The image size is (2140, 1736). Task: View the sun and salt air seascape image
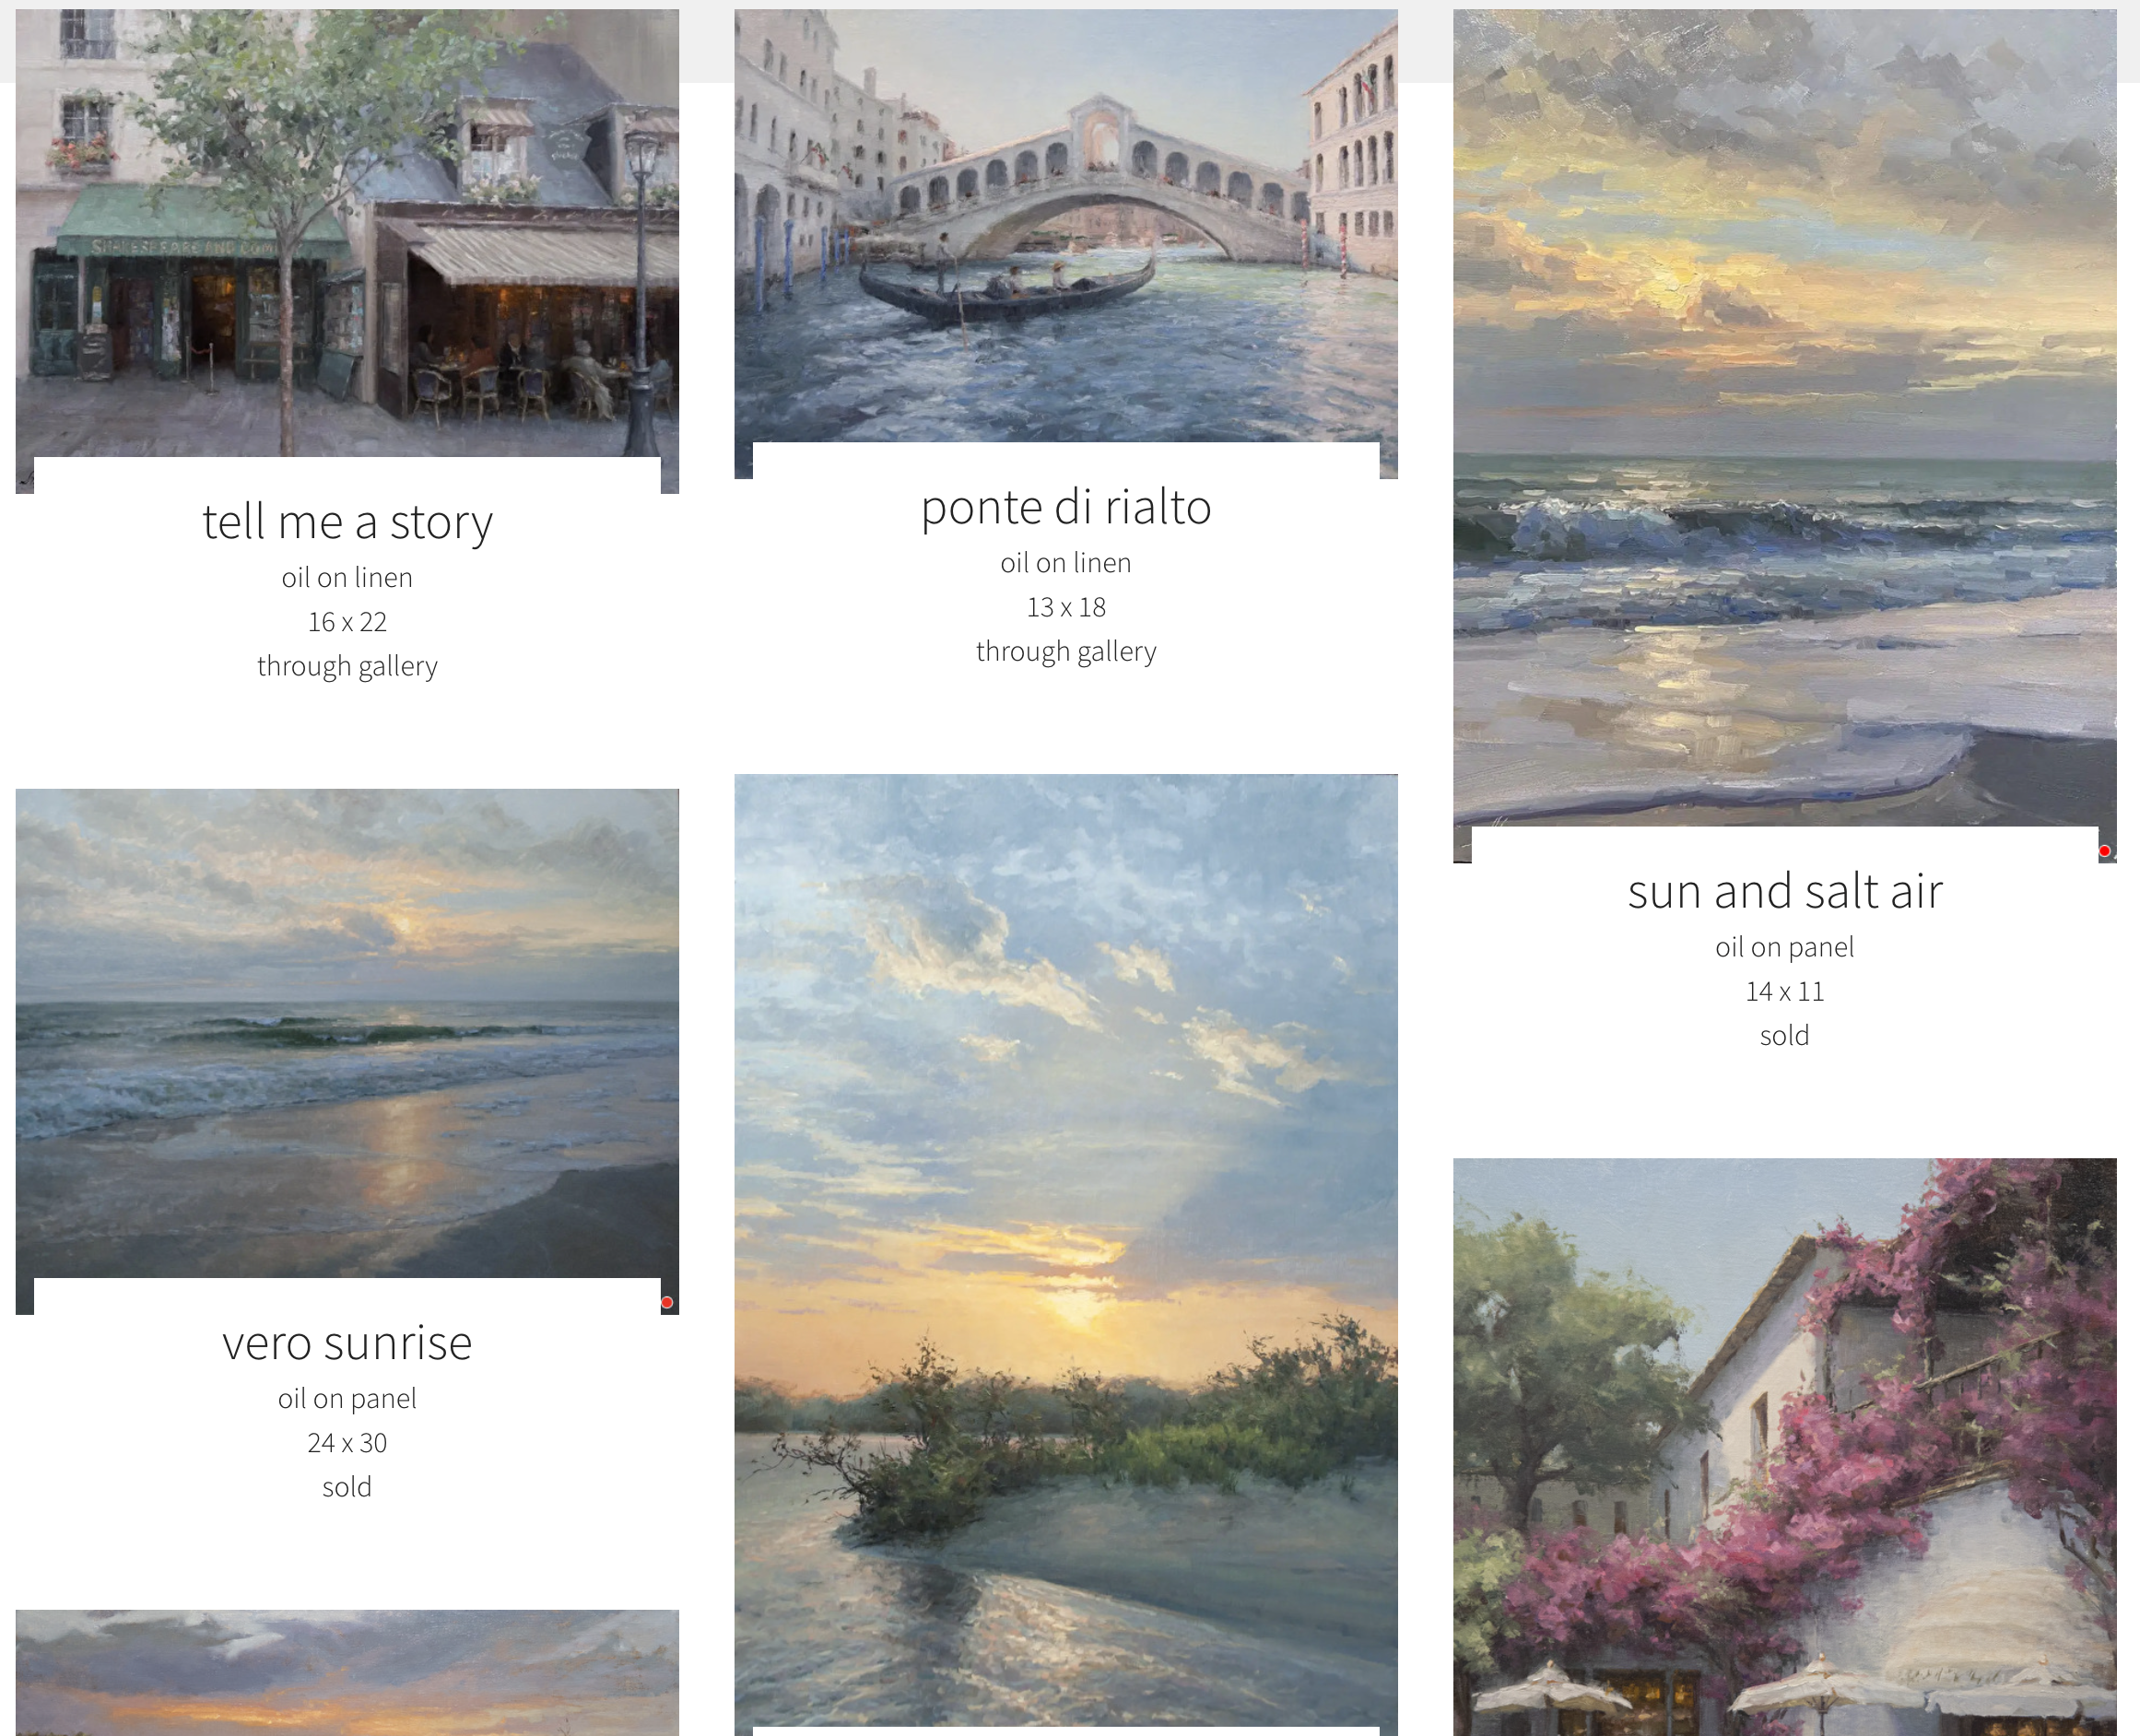1785,418
